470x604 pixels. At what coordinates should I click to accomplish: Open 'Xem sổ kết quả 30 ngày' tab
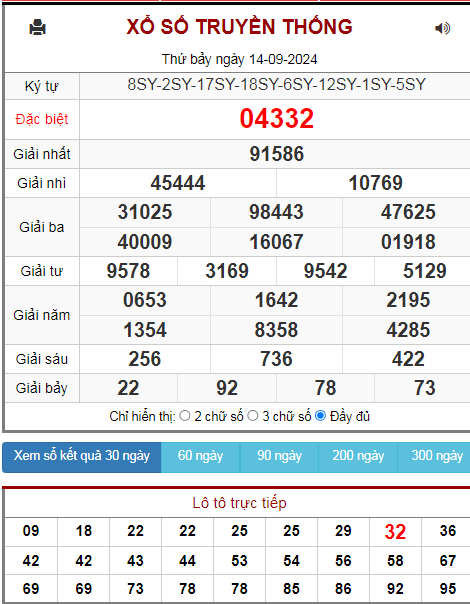click(x=82, y=457)
